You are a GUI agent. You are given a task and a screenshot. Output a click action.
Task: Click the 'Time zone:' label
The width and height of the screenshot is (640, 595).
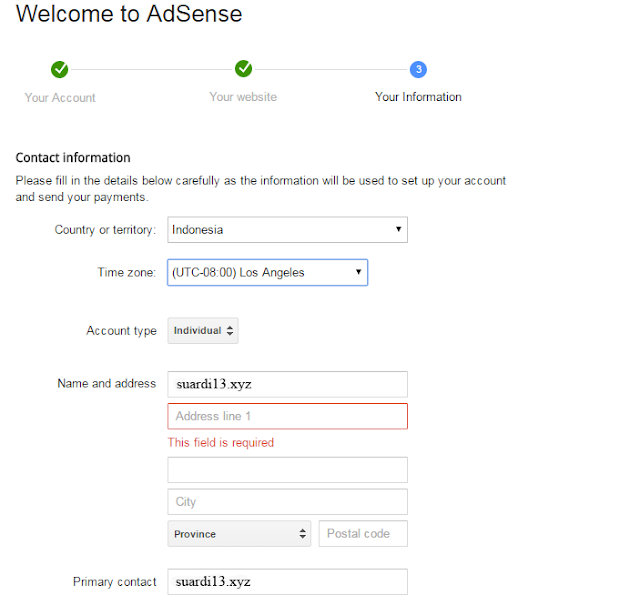point(127,273)
